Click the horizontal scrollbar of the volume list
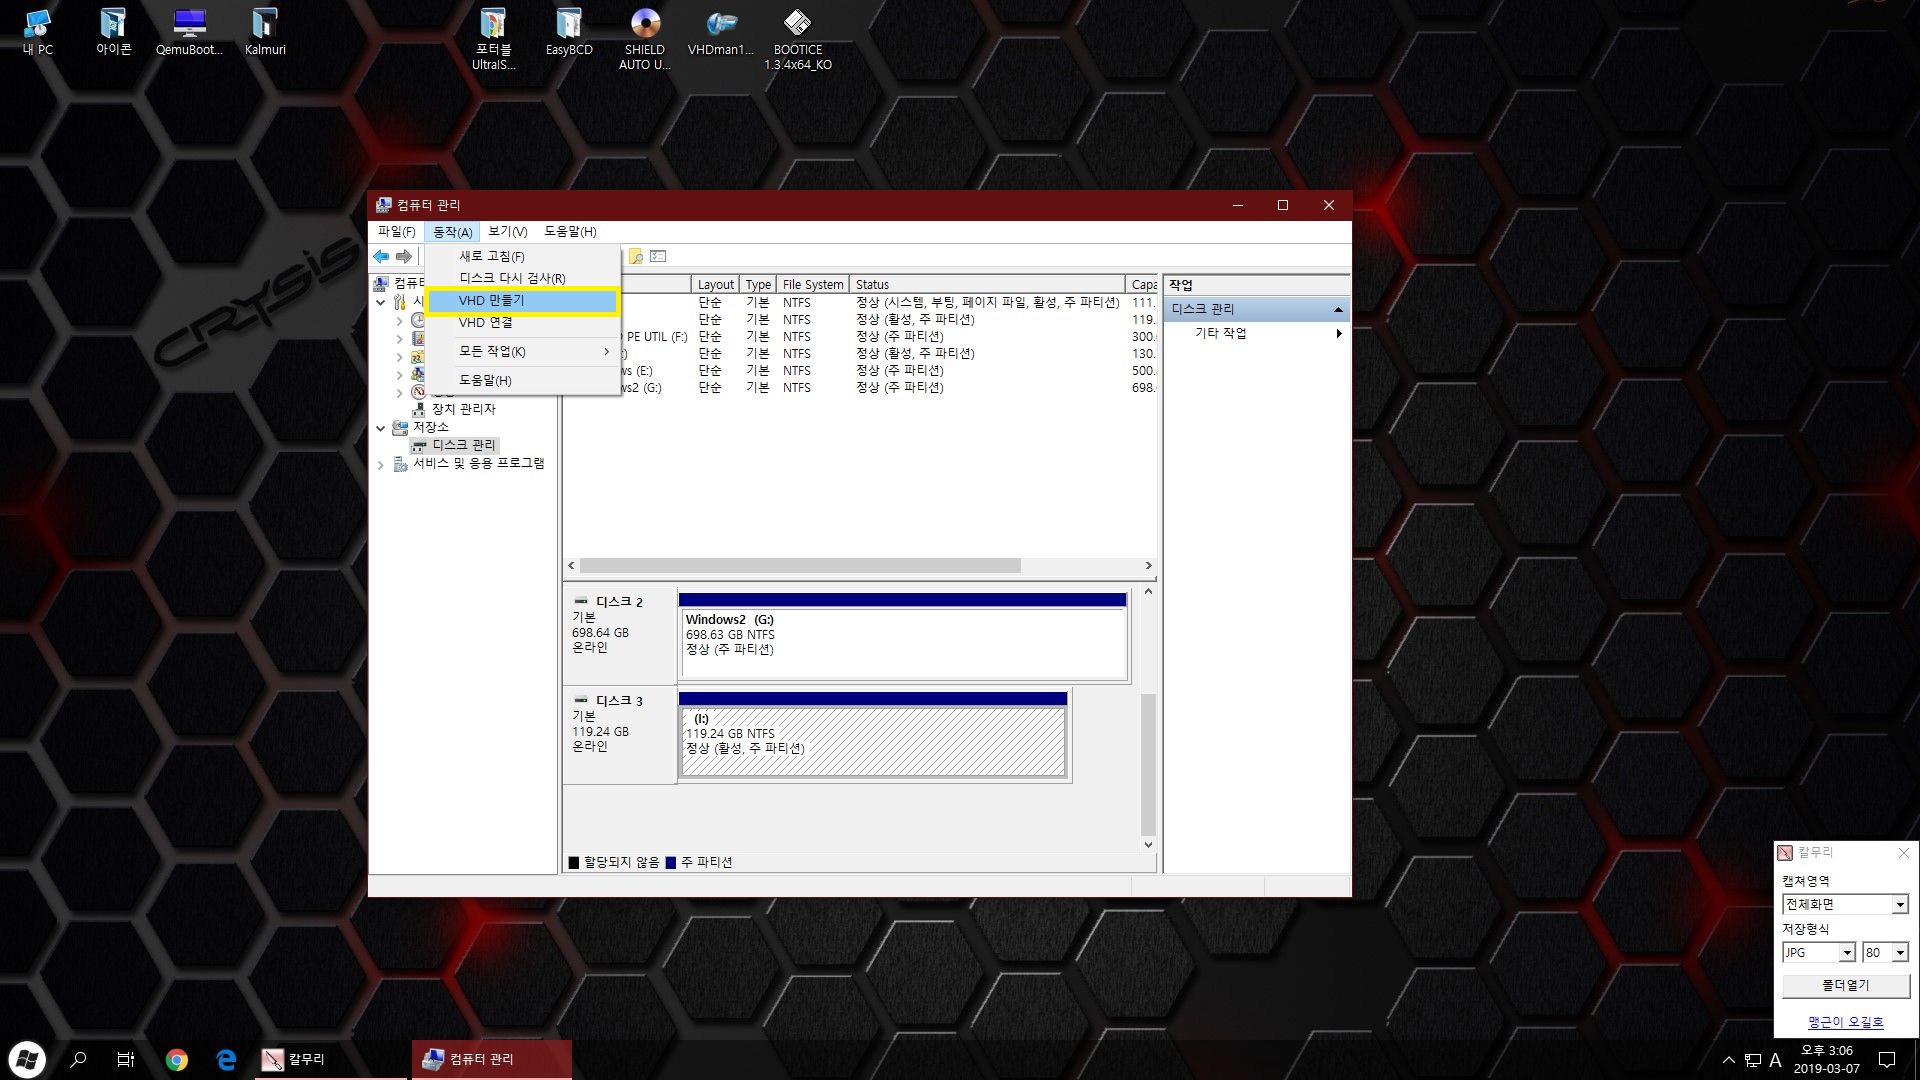The height and width of the screenshot is (1080, 1920). (x=800, y=566)
